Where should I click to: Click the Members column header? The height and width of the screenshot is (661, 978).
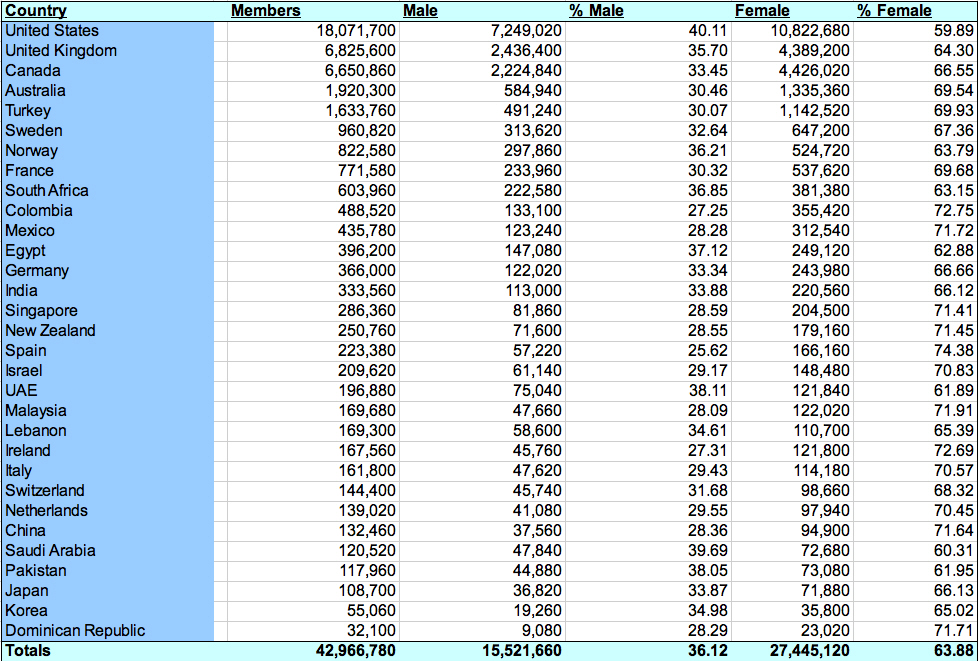(265, 11)
